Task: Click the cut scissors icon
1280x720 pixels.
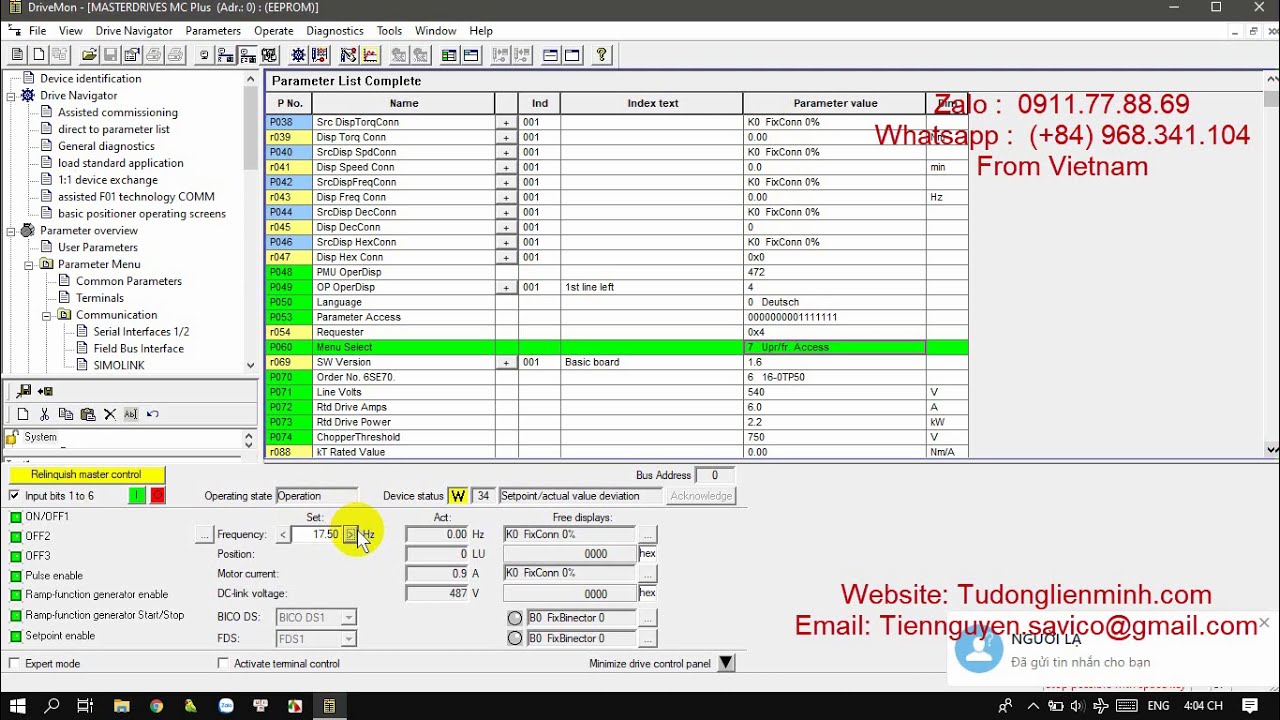Action: pos(44,414)
